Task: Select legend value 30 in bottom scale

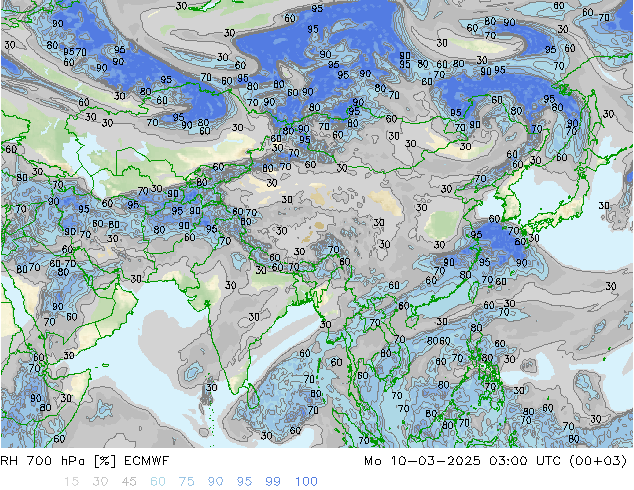Action: tap(100, 482)
